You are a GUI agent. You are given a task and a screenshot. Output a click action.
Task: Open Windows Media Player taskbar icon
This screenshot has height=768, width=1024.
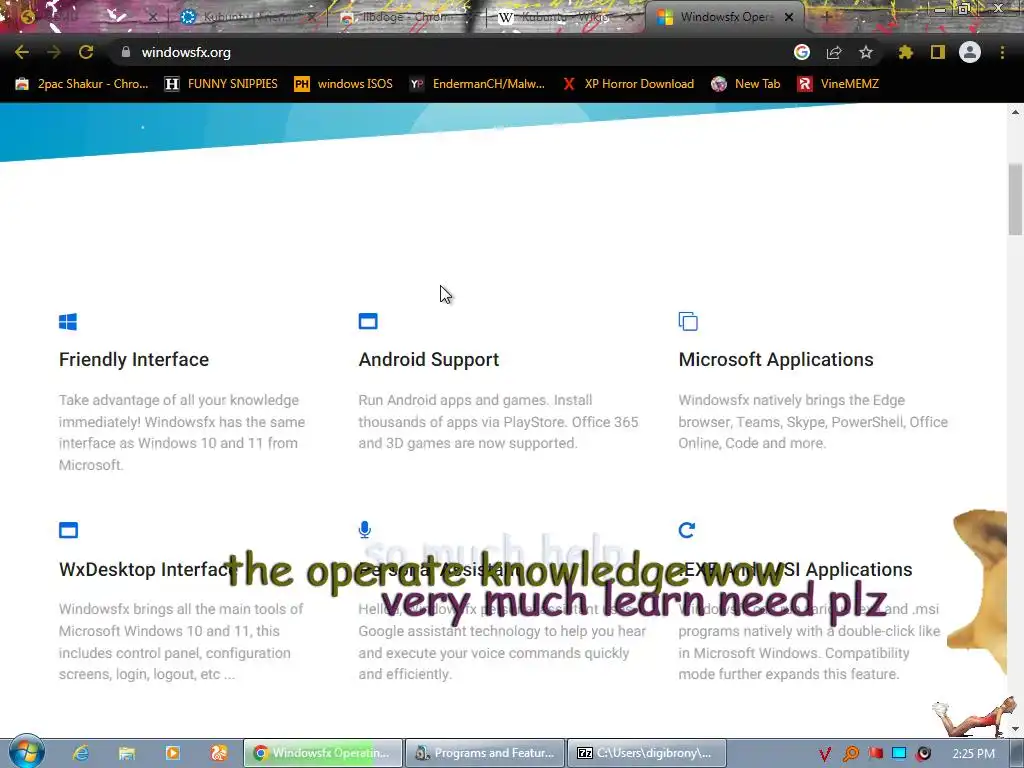click(173, 753)
